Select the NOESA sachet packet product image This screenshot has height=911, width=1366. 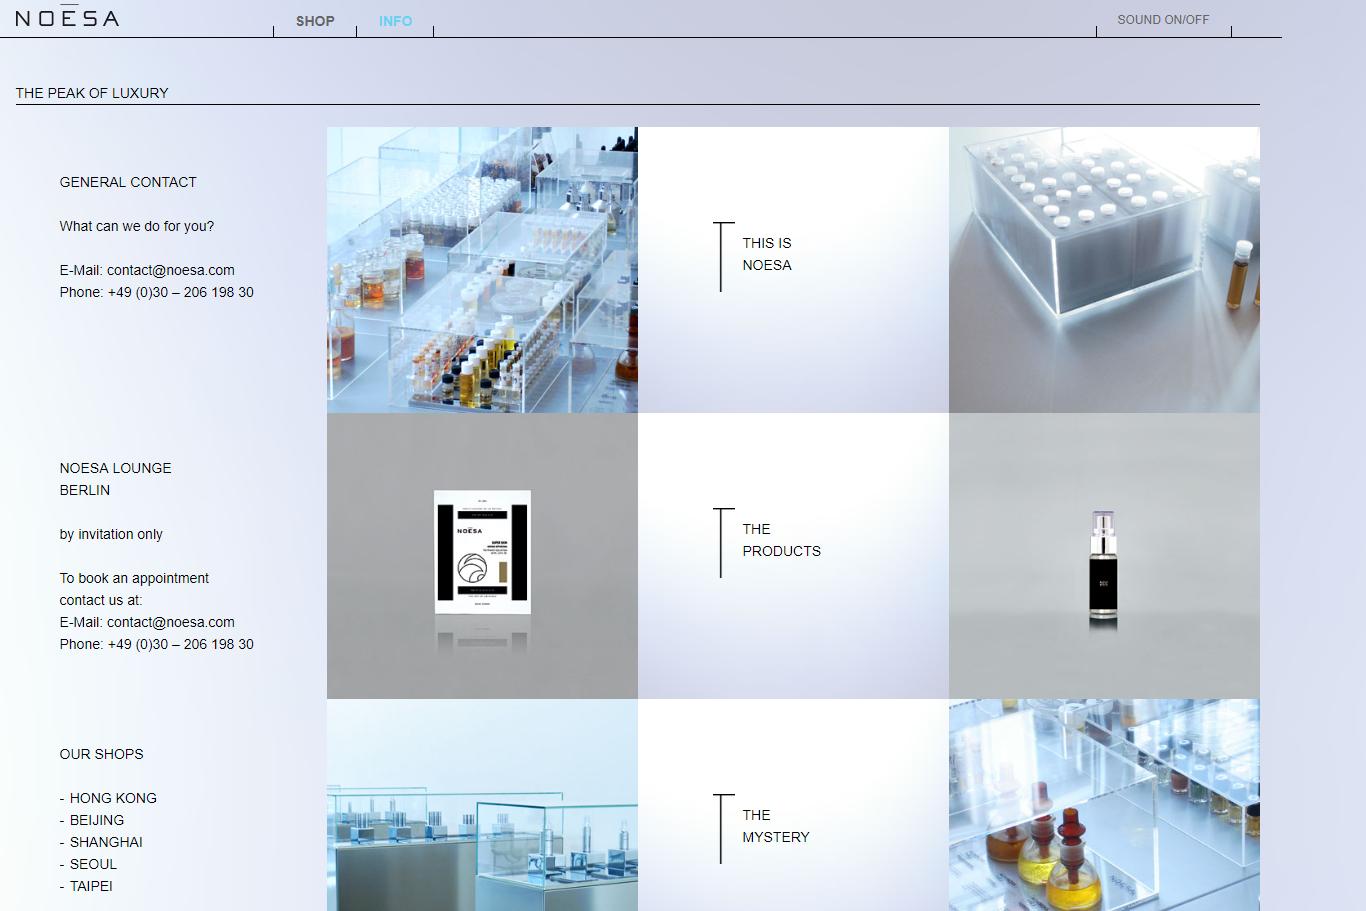pos(482,555)
